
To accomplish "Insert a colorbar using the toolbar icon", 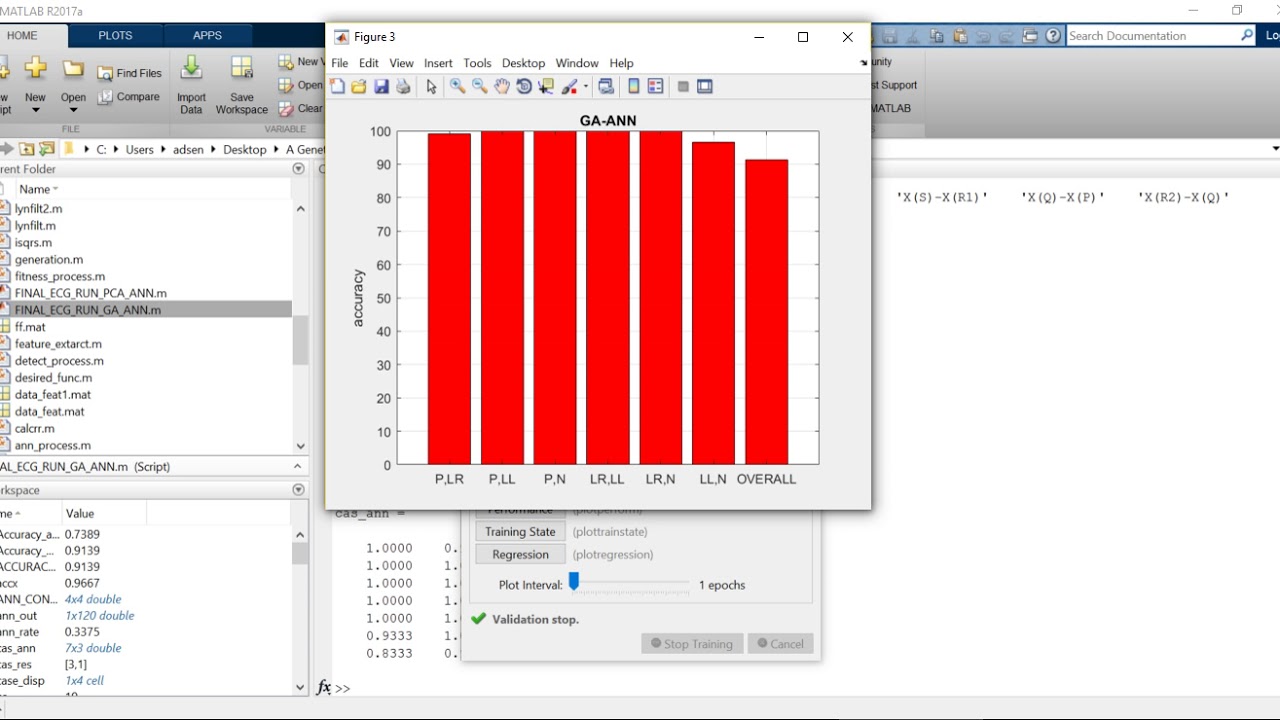I will tap(633, 87).
